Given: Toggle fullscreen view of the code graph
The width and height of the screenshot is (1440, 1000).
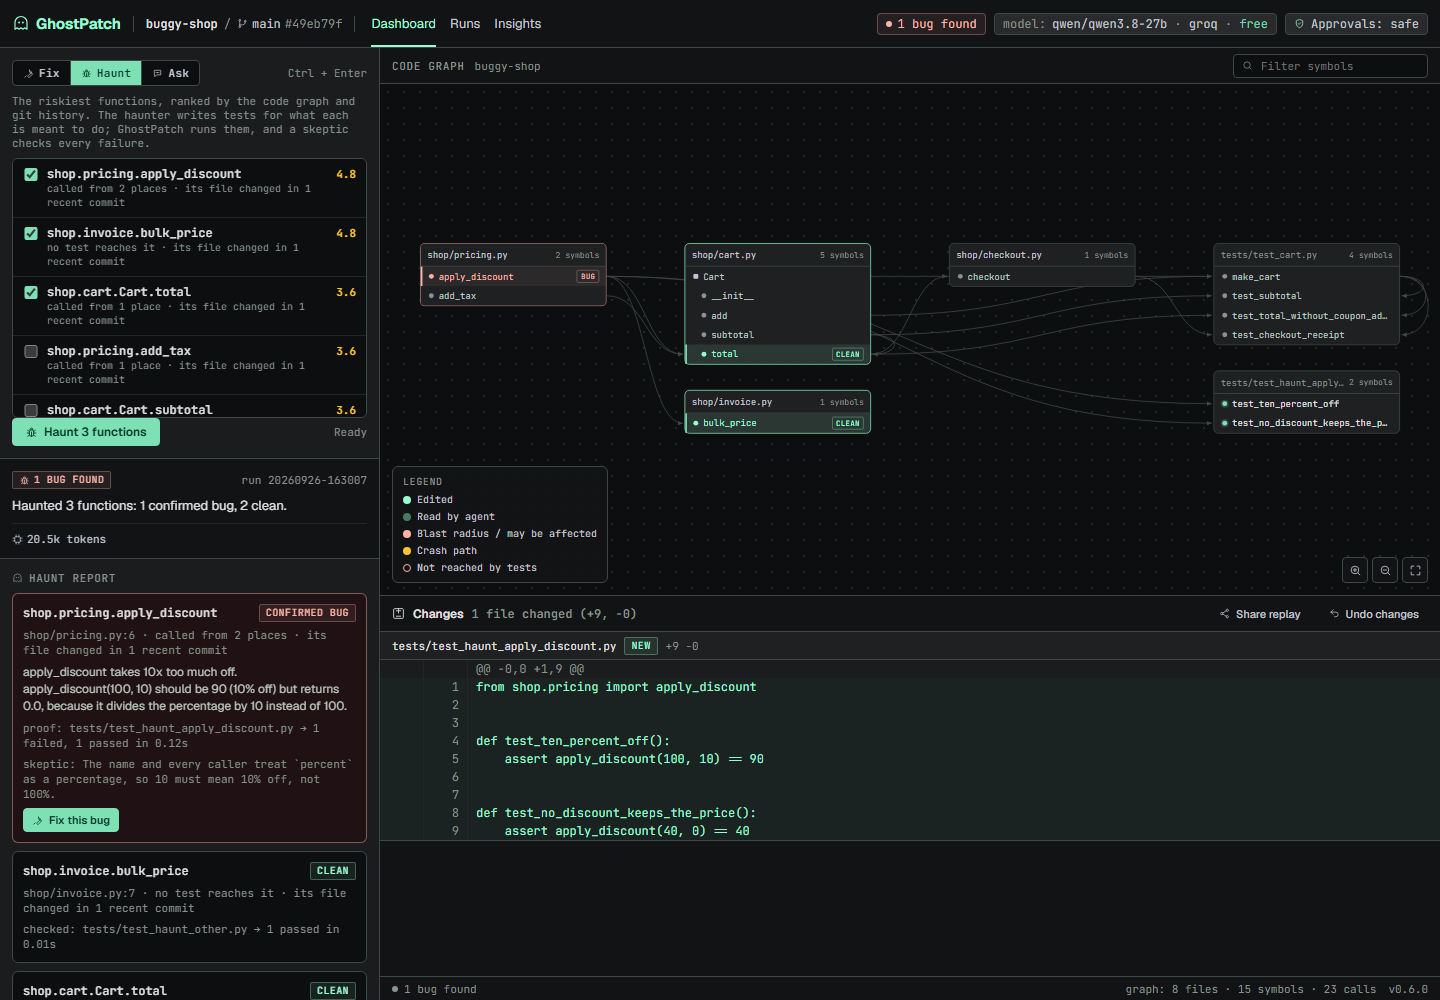Looking at the screenshot, I should tap(1415, 570).
